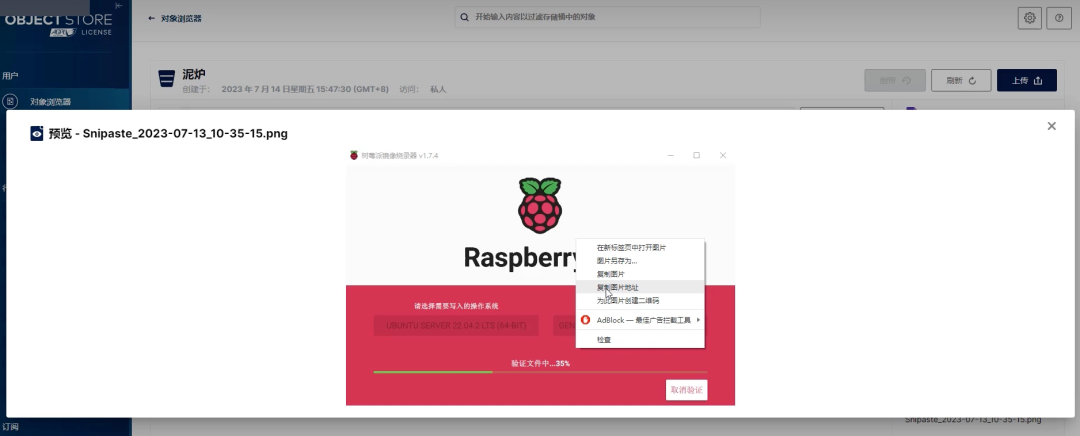1080x436 pixels.
Task: Click the 泥炉 bucket name heading
Action: (194, 74)
